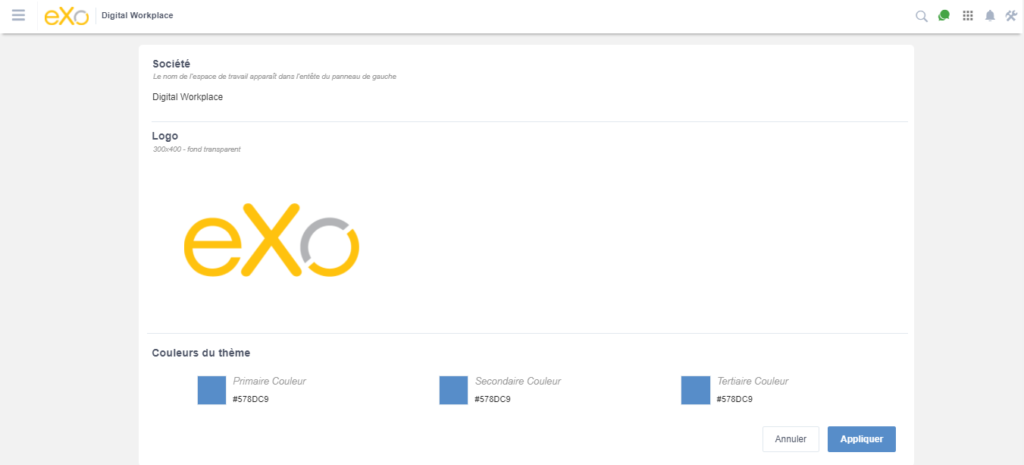Click the #578DC9 value under Secondaire Couleur
This screenshot has height=465, width=1024.
493,399
